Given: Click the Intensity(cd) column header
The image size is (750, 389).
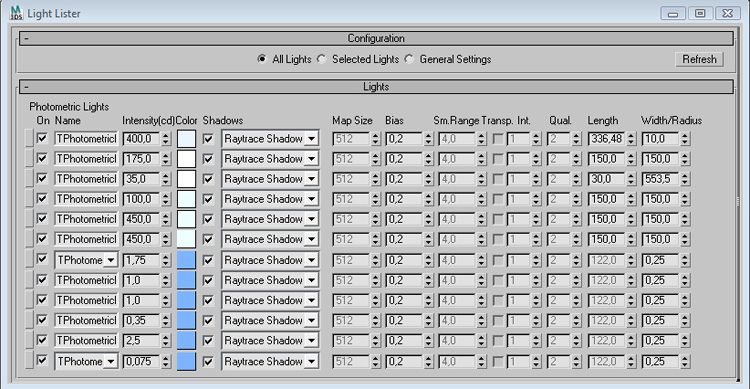Looking at the screenshot, I should click(x=148, y=121).
